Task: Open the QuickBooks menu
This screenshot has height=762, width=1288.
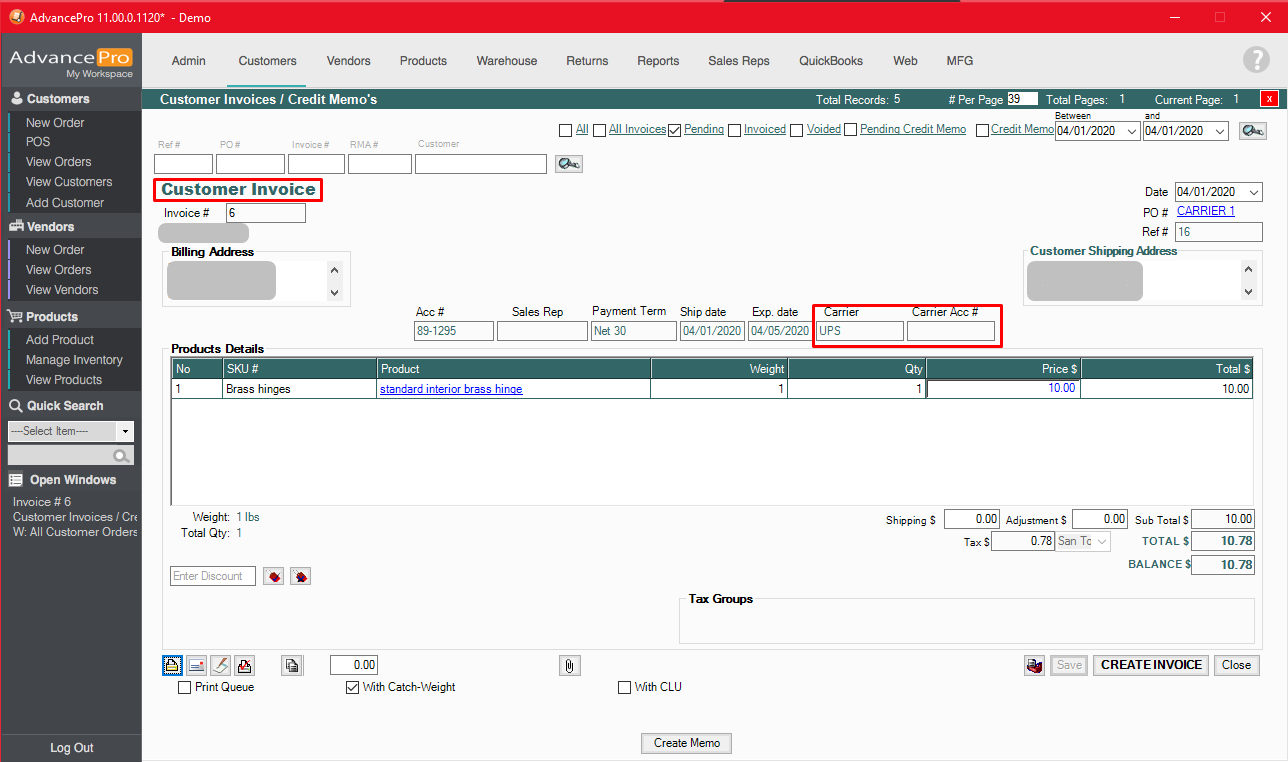Action: click(x=830, y=60)
